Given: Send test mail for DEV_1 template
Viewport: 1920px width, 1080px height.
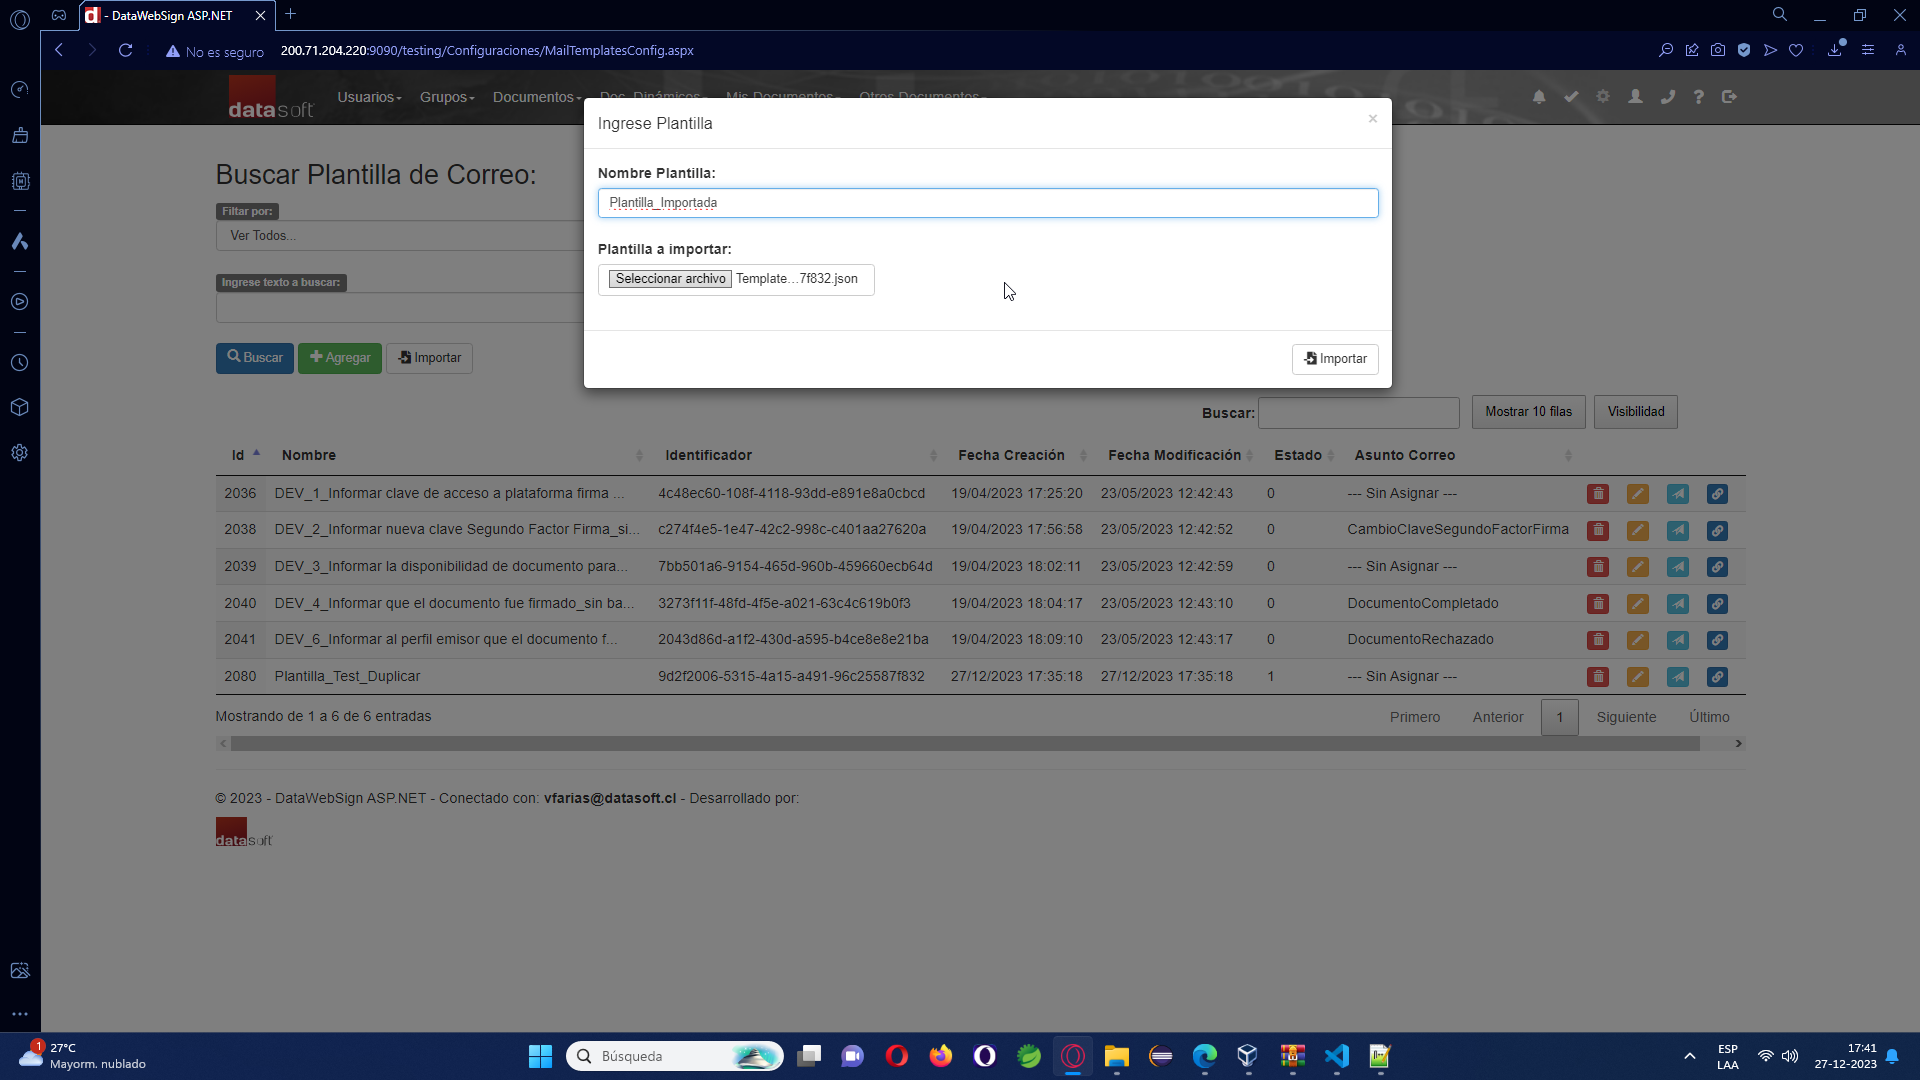Looking at the screenshot, I should [1678, 494].
